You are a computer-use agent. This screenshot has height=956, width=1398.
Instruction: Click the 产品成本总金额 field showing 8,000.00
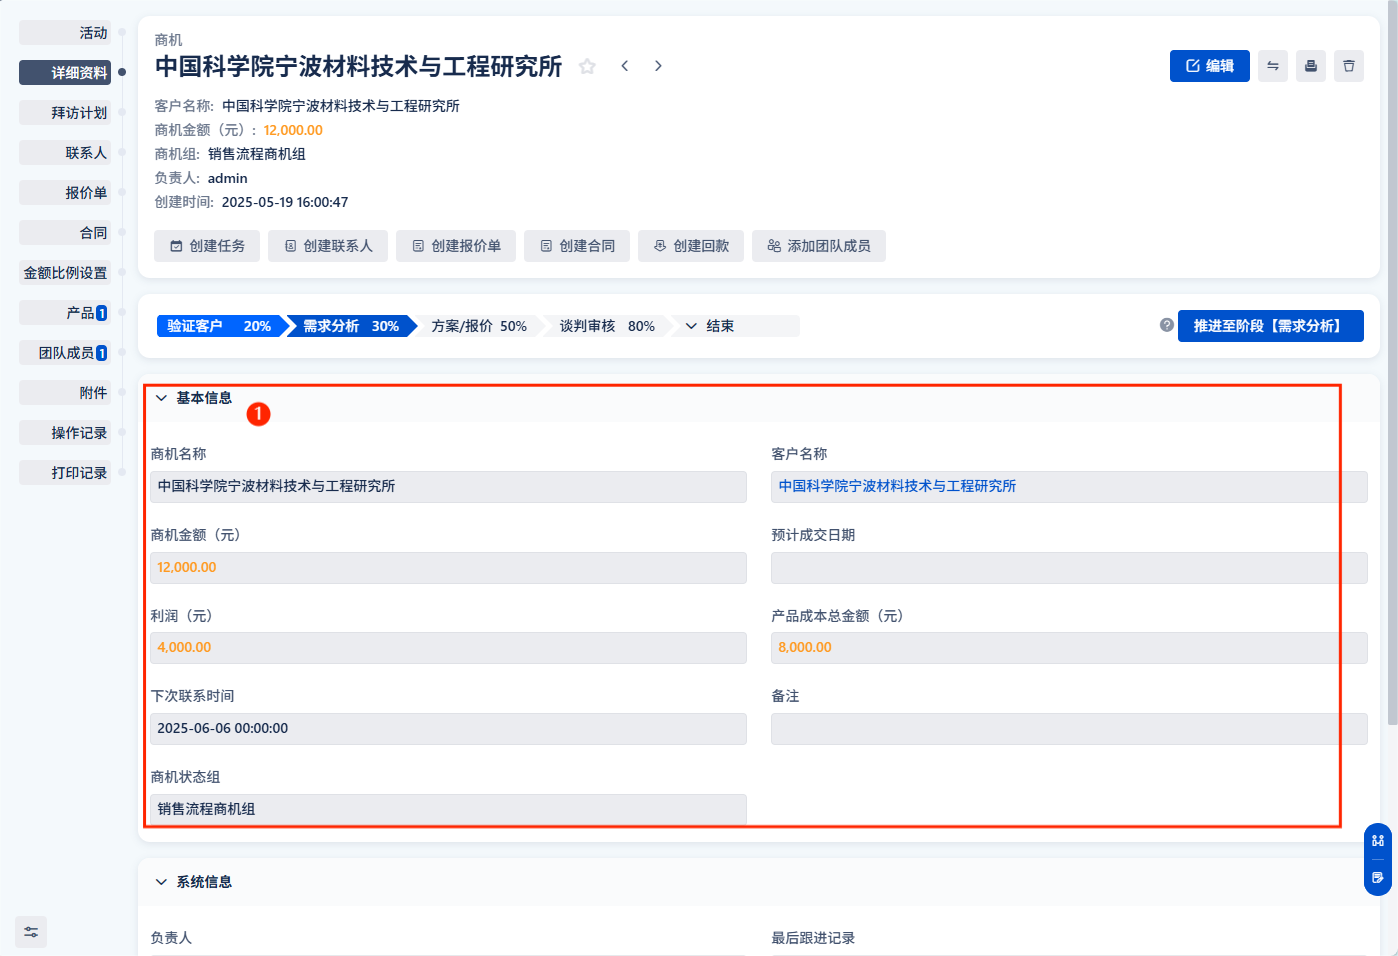pos(1069,648)
